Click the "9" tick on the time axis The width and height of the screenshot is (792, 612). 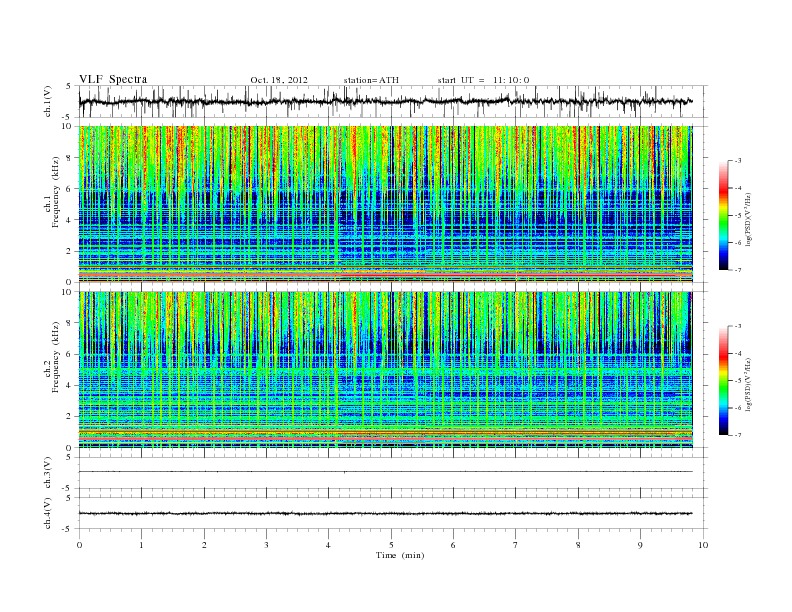(640, 545)
